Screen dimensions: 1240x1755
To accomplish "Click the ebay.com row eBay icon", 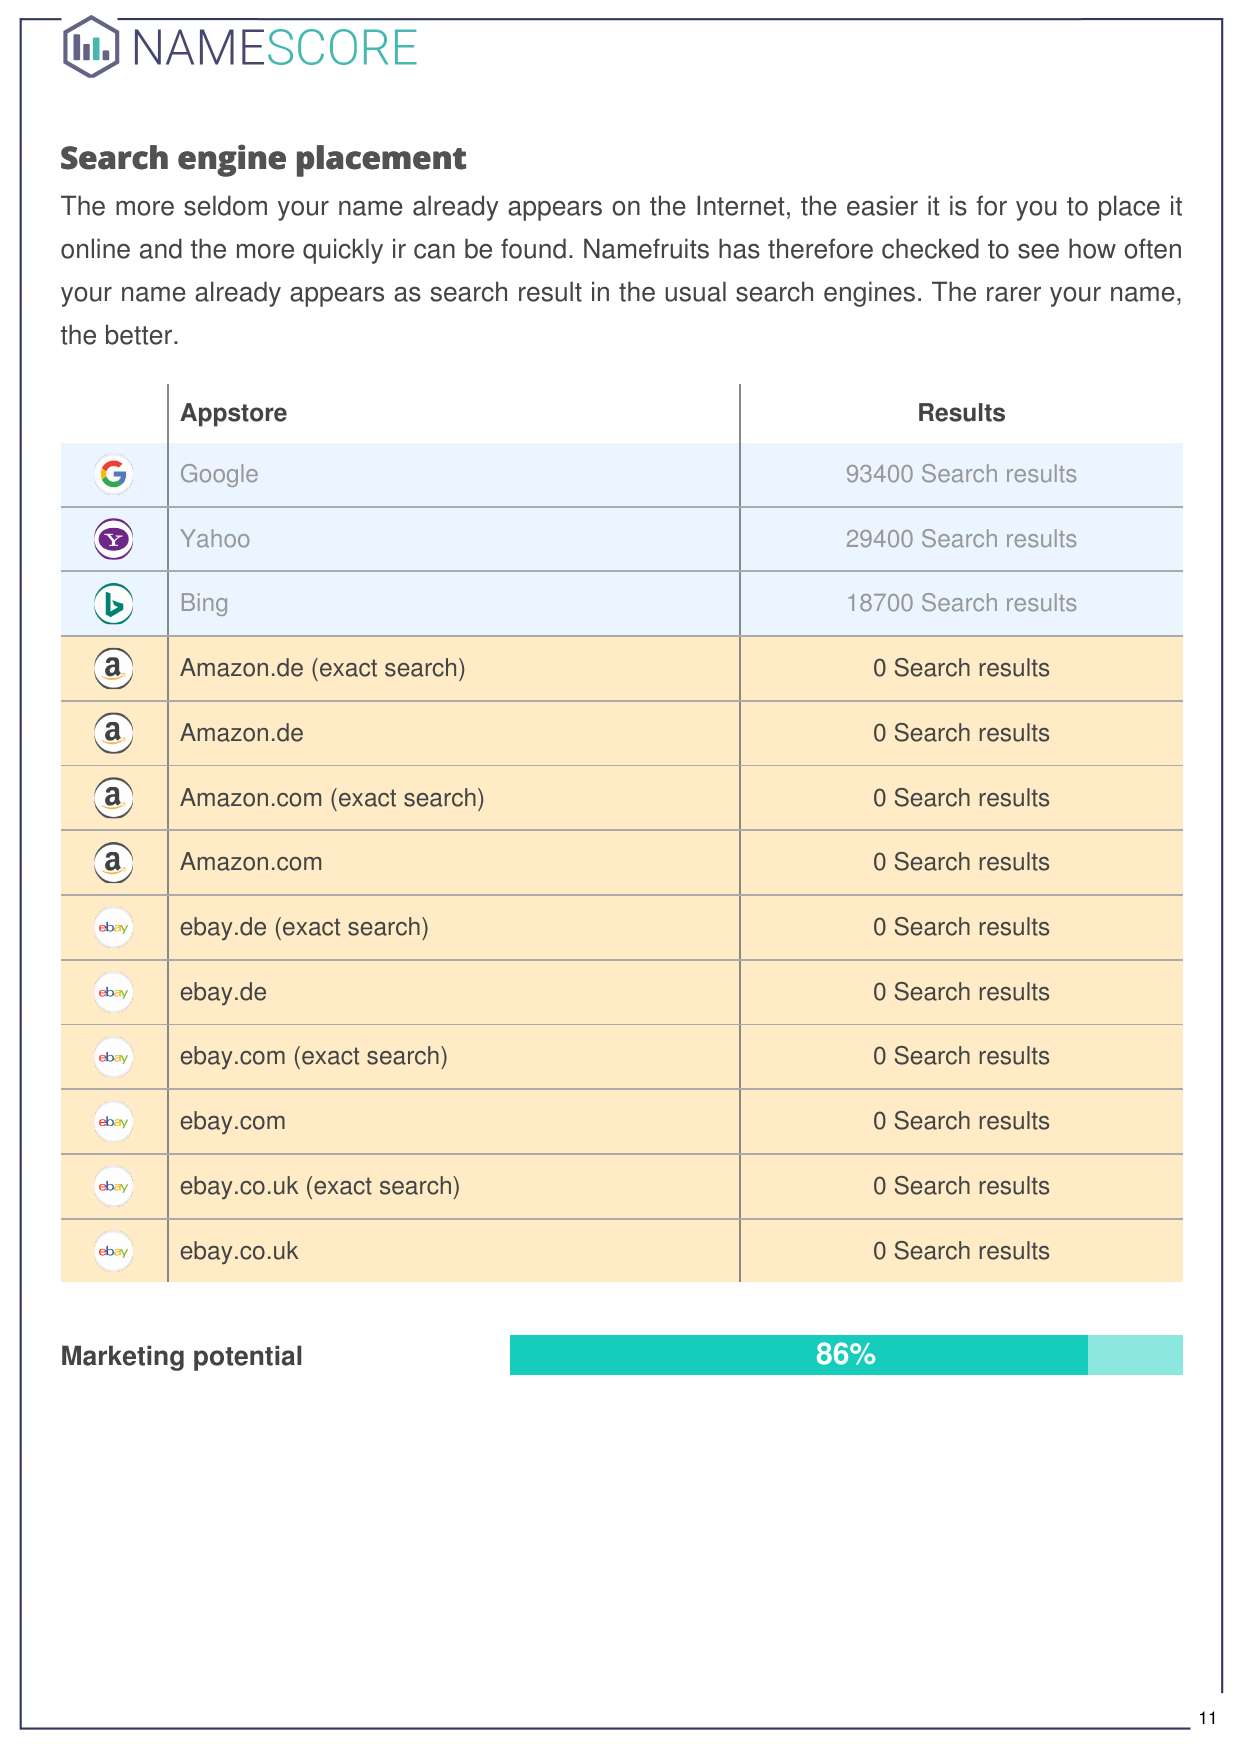I will pyautogui.click(x=114, y=1121).
